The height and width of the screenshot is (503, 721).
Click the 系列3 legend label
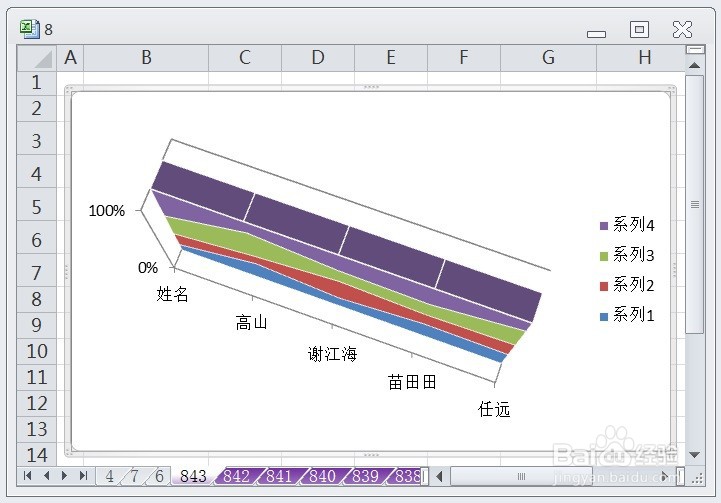pos(633,255)
